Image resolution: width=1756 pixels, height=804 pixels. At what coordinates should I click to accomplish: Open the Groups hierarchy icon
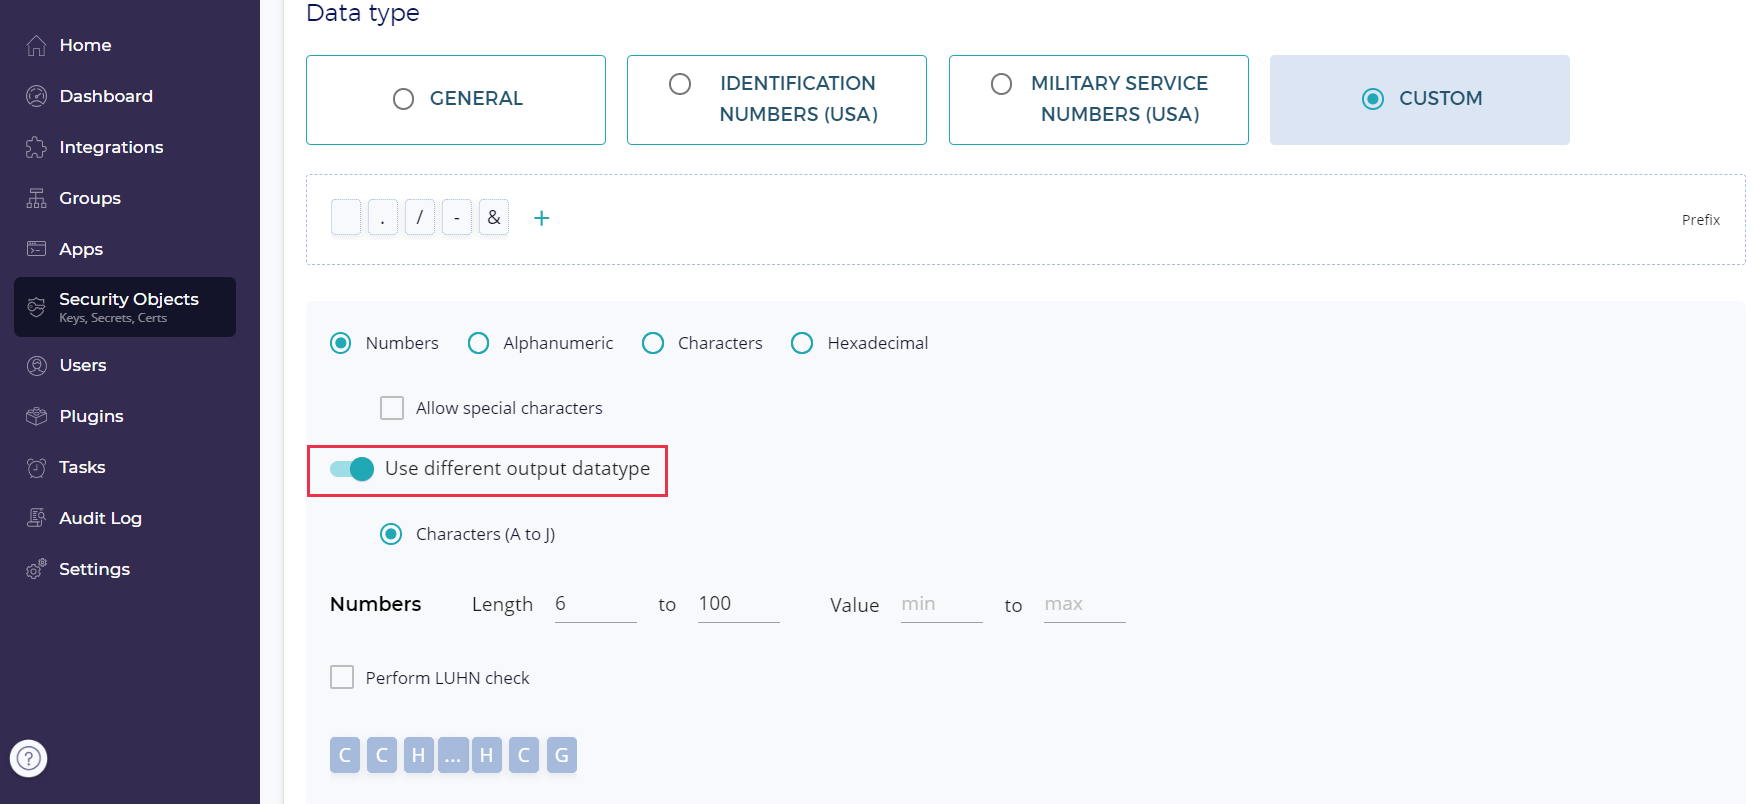pos(37,199)
